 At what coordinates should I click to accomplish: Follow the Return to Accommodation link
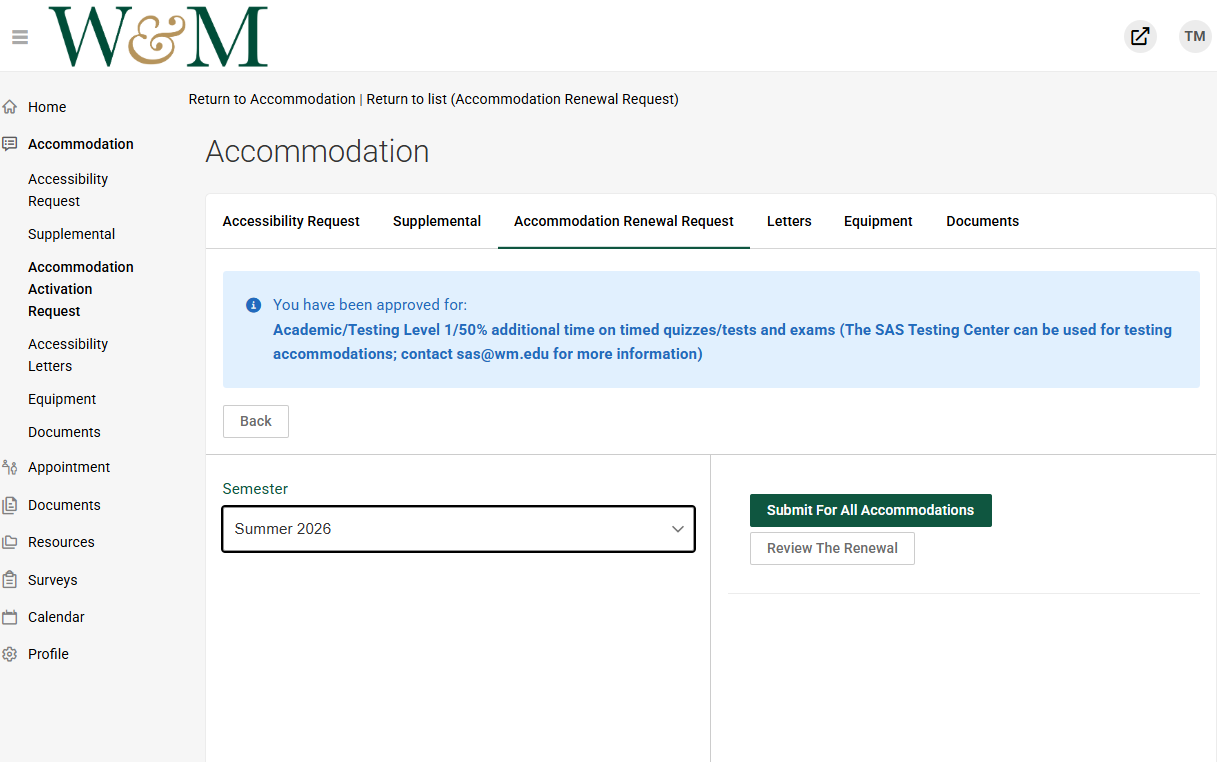(x=272, y=99)
